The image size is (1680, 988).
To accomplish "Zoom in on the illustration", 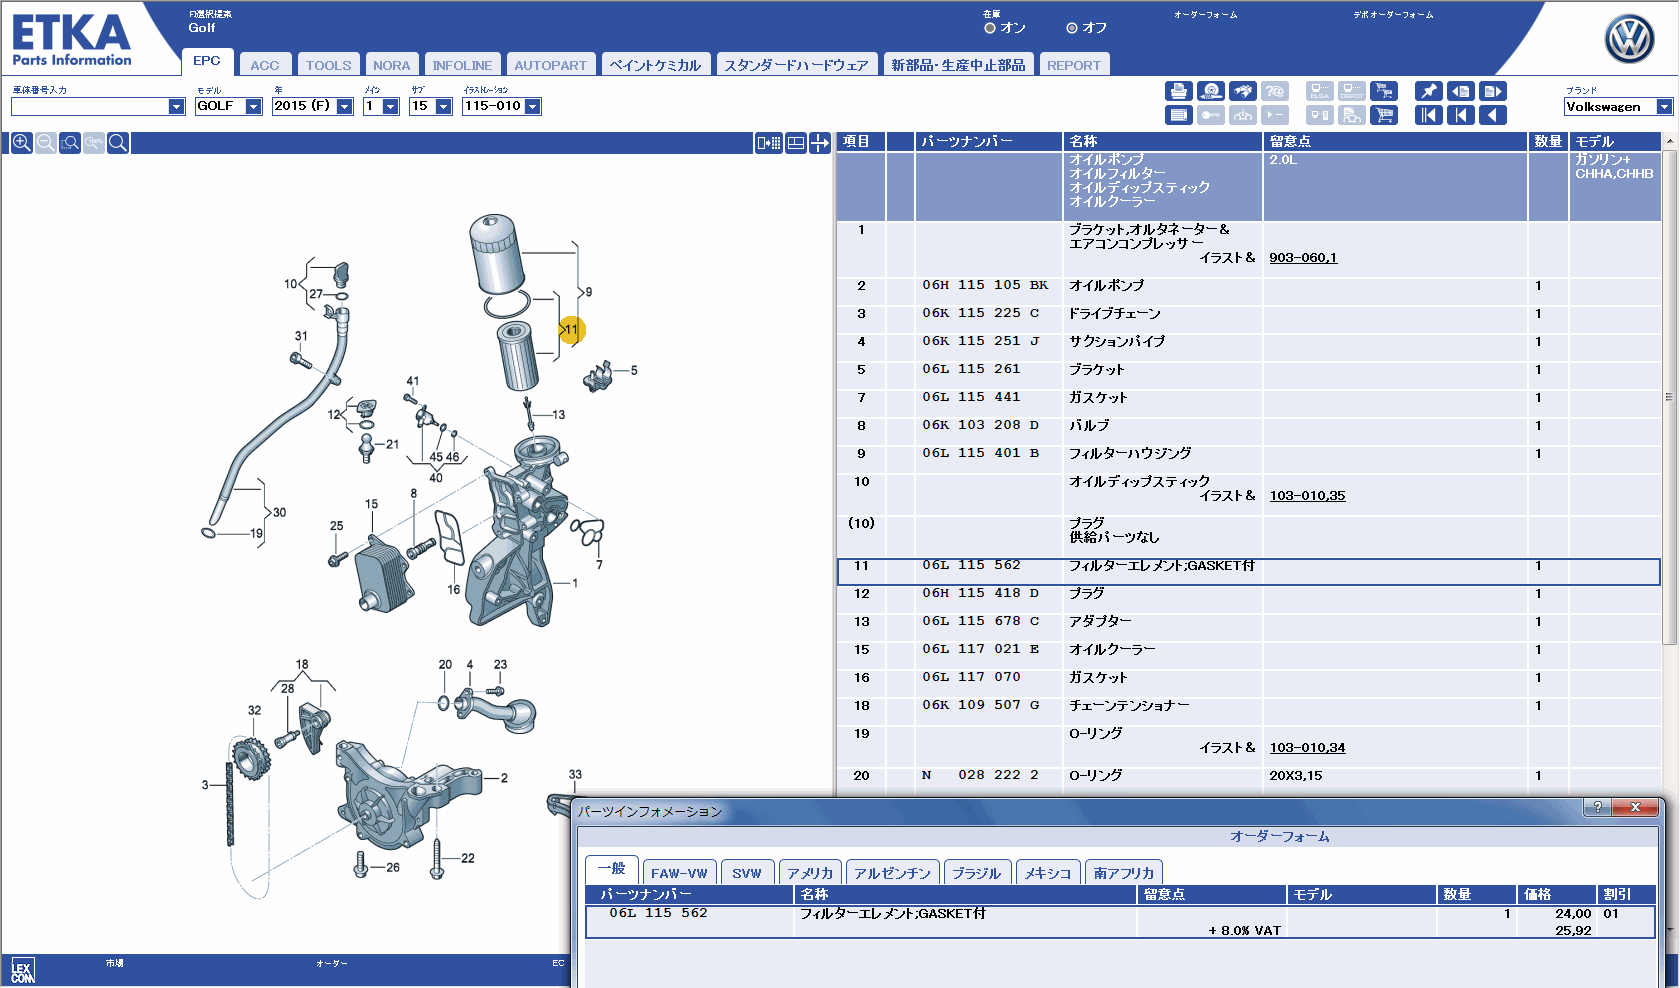I will click(x=21, y=143).
